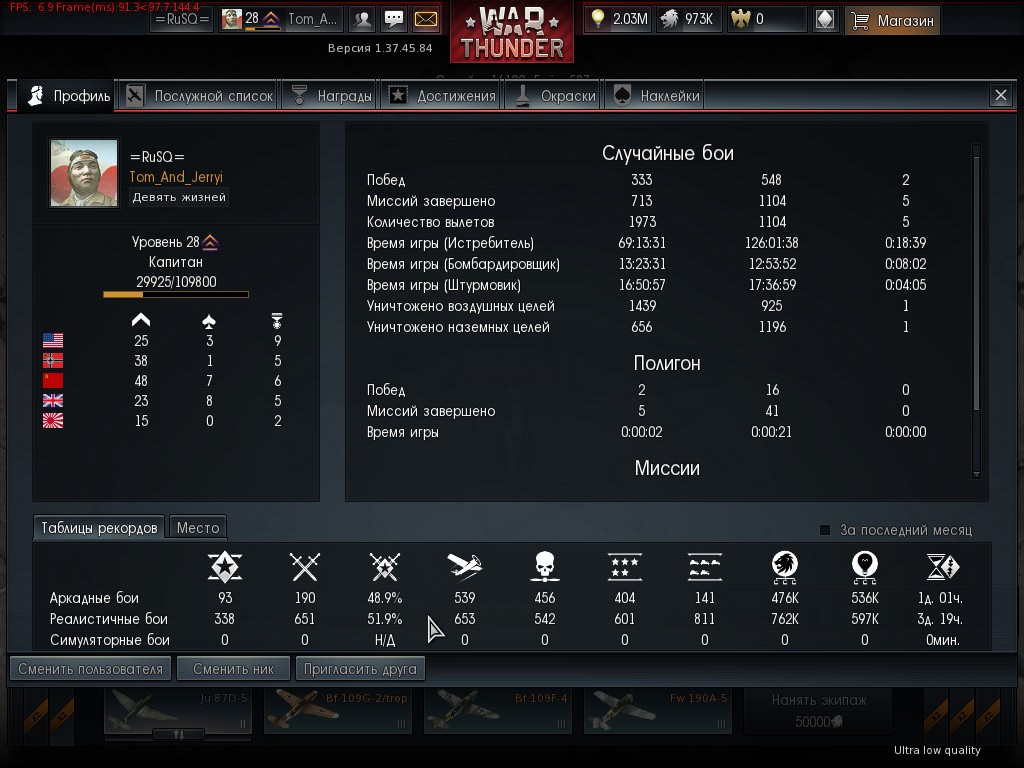
Task: Click the hourglass time played column icon
Action: pyautogui.click(x=942, y=566)
